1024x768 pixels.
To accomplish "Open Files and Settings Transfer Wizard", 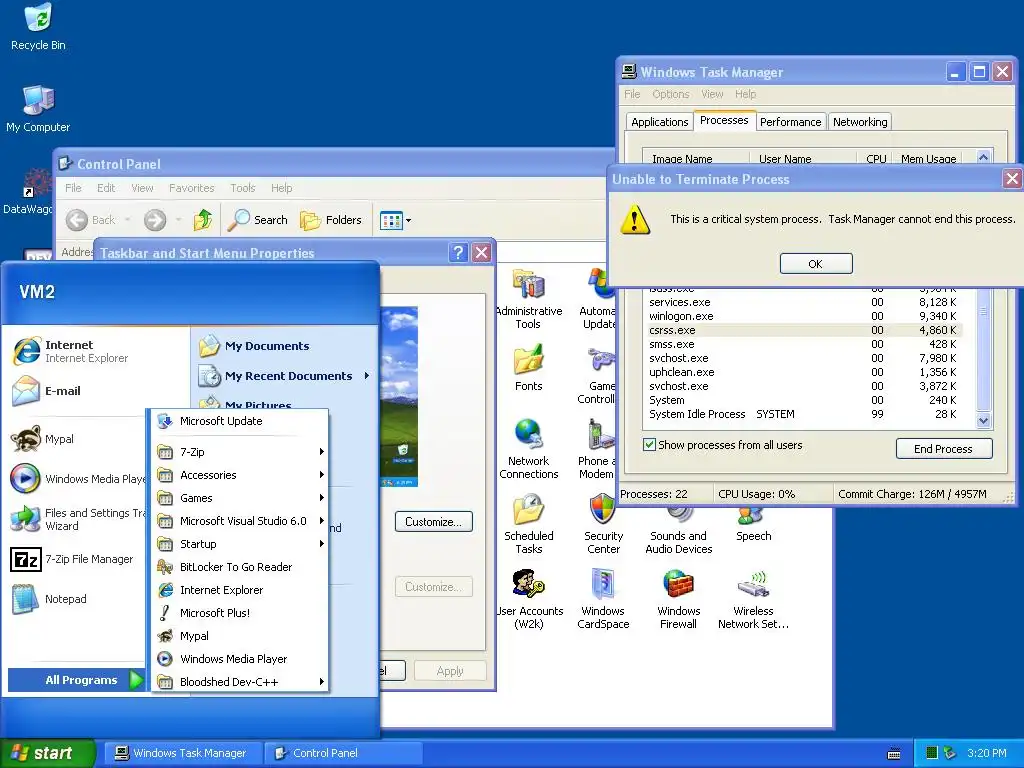I will coord(77,519).
